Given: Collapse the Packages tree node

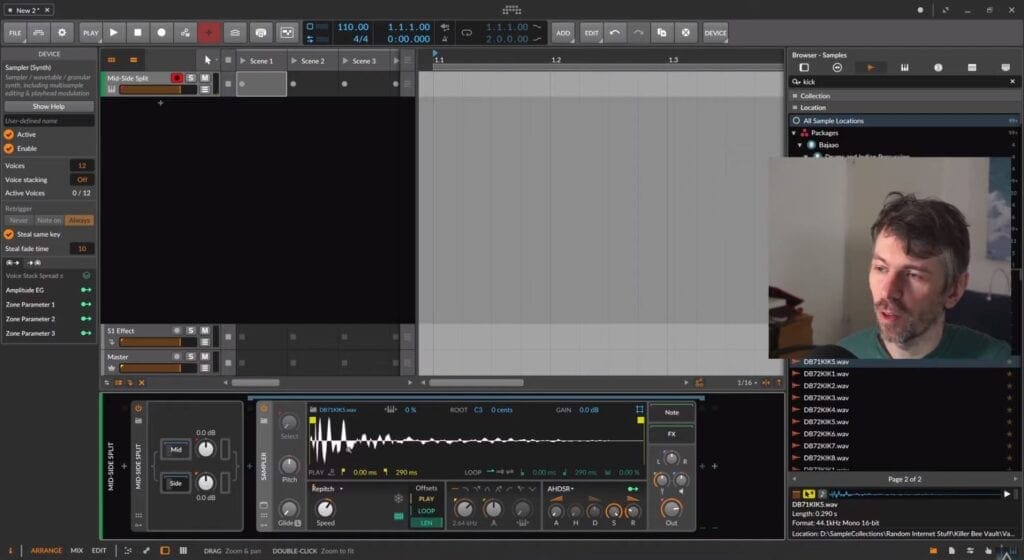Looking at the screenshot, I should coord(794,132).
